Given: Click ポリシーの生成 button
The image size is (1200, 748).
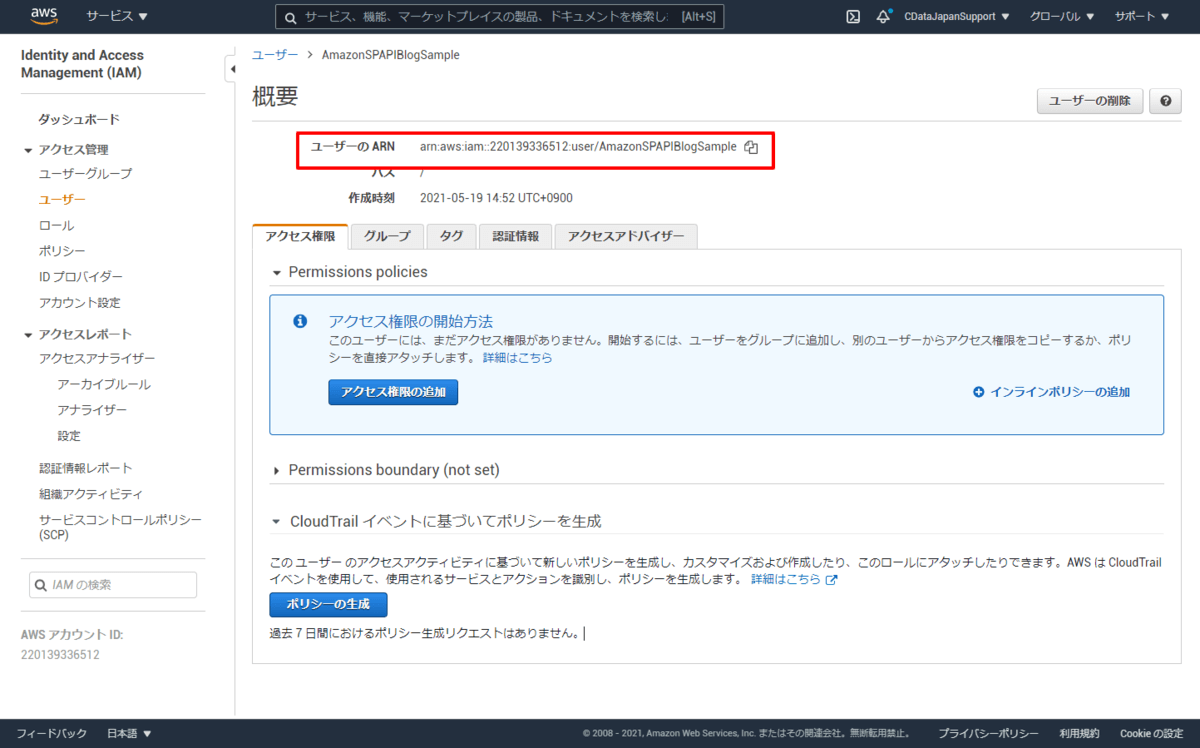Looking at the screenshot, I should point(328,605).
